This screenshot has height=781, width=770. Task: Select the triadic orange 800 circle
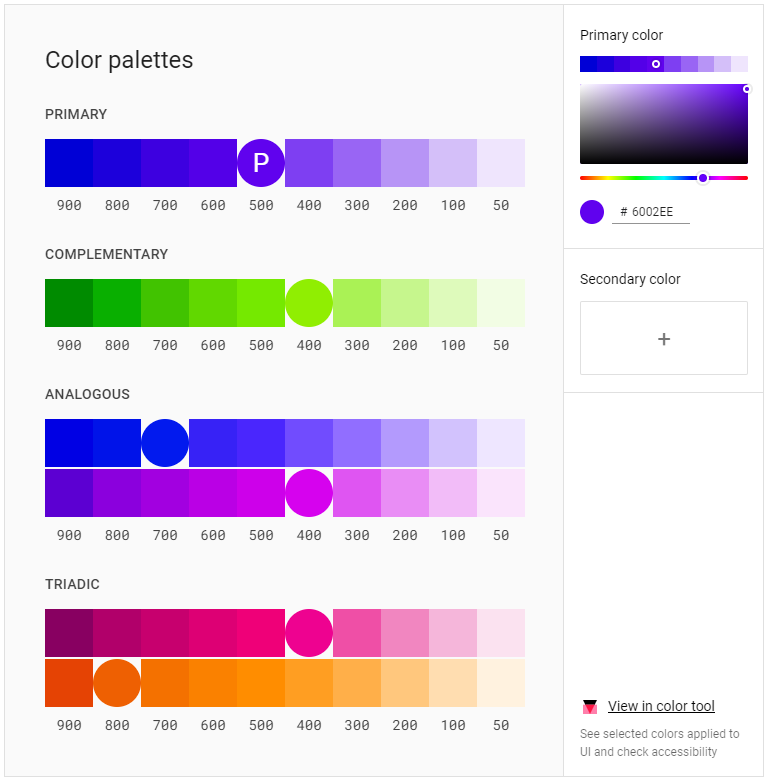[117, 683]
